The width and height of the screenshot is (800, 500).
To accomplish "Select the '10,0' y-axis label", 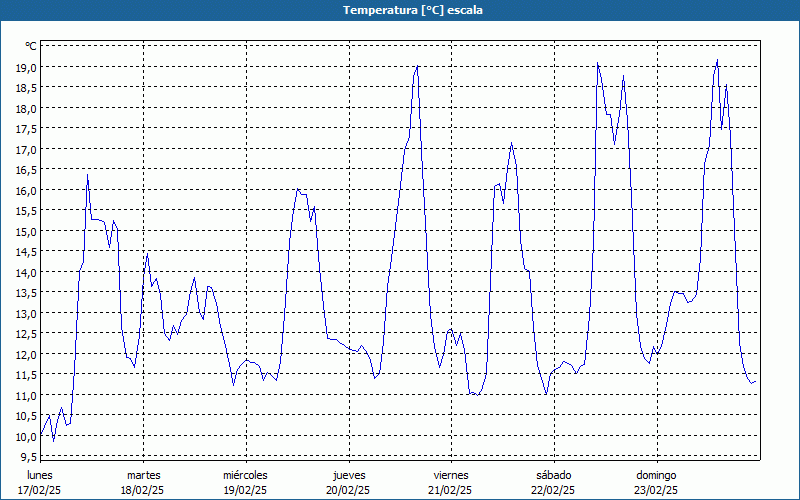I will point(27,436).
